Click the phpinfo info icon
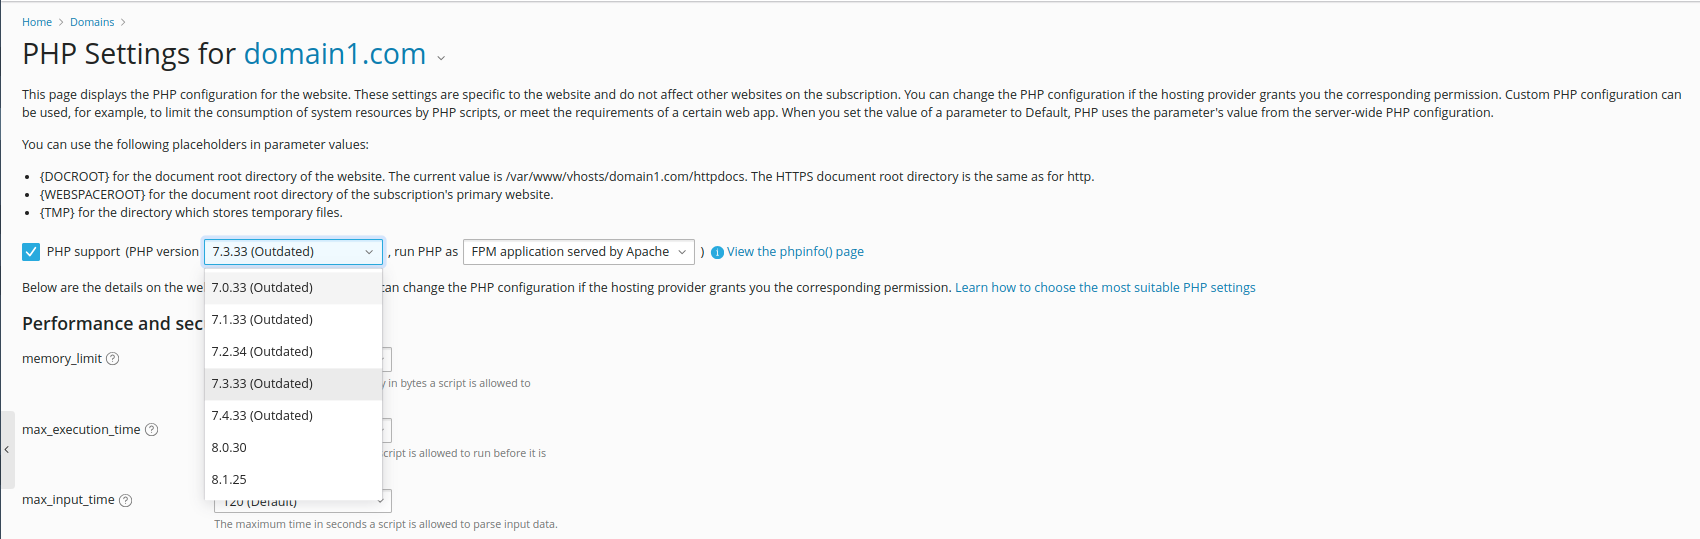The width and height of the screenshot is (1700, 539). click(717, 253)
